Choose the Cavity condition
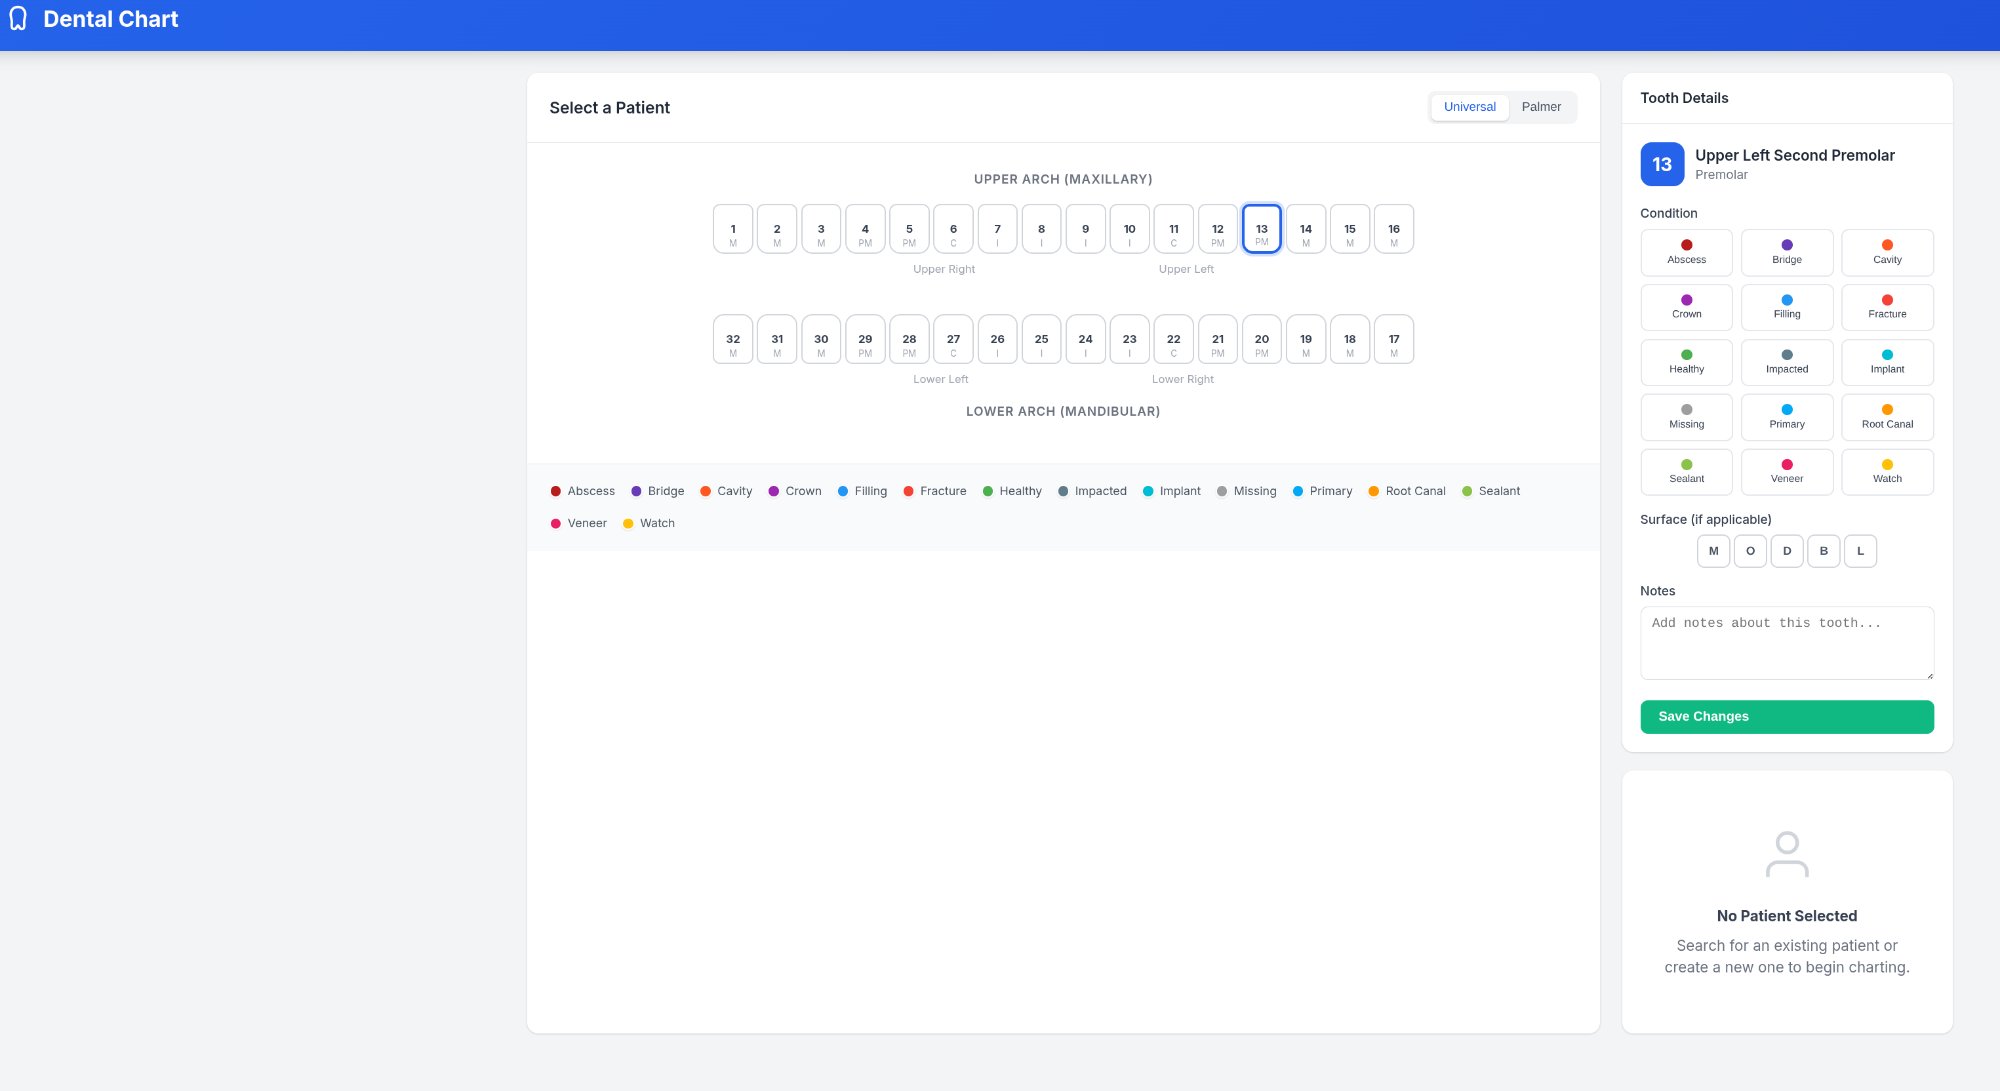2000x1091 pixels. point(1887,252)
